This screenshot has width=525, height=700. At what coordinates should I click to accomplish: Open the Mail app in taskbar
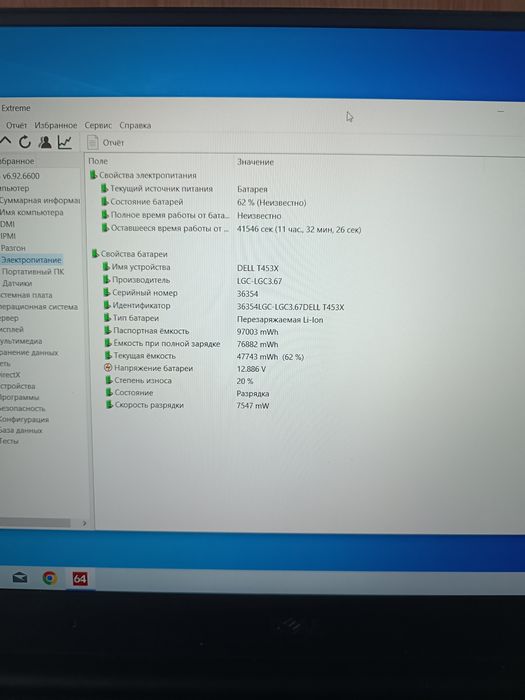[20, 578]
